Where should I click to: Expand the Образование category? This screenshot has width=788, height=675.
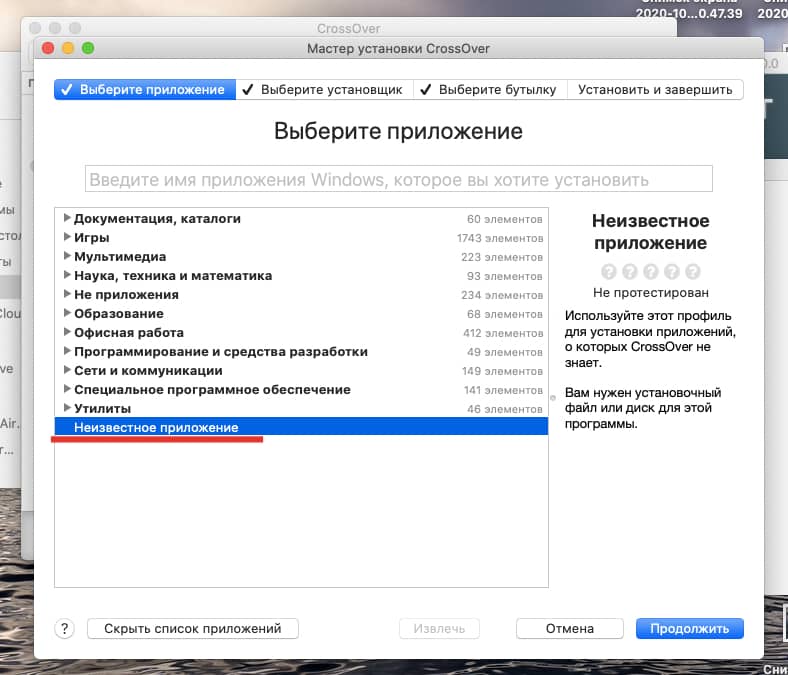tap(67, 313)
